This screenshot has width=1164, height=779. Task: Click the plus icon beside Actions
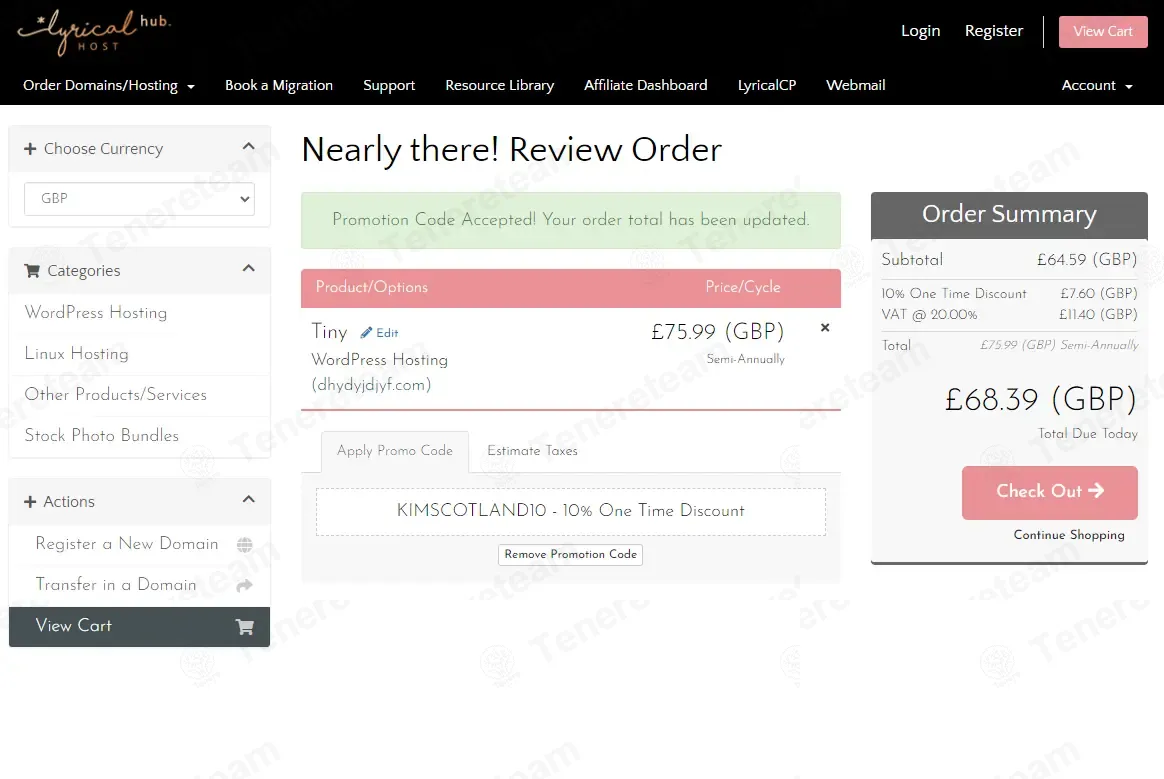[30, 502]
